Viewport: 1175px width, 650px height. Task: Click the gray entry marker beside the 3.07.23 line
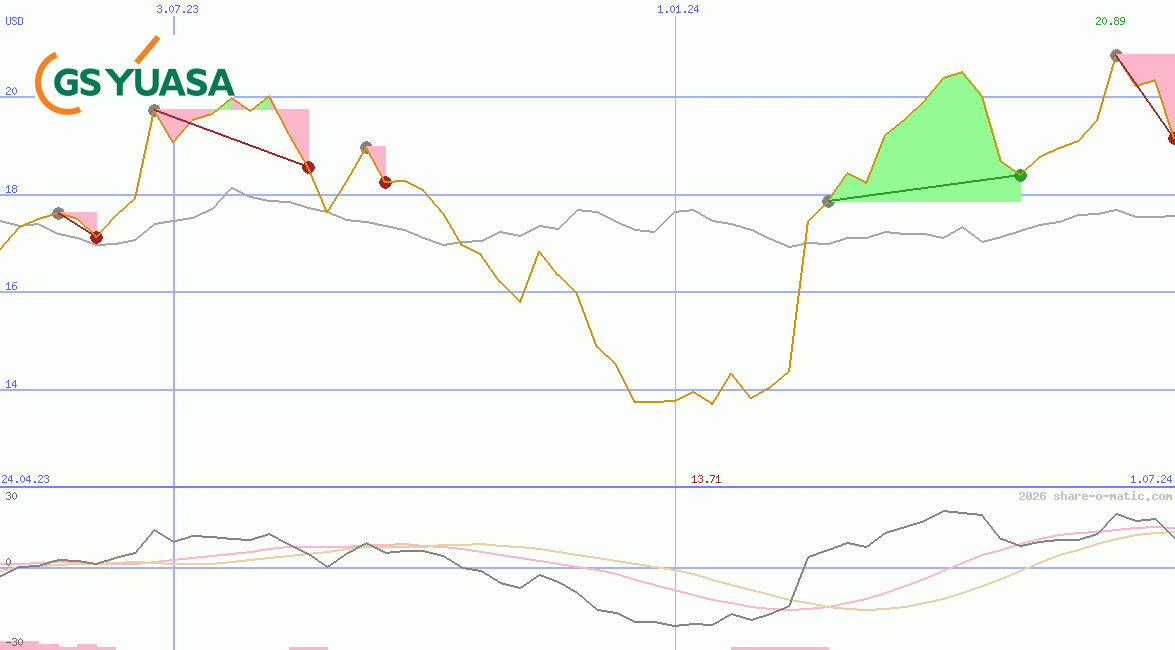(x=154, y=110)
